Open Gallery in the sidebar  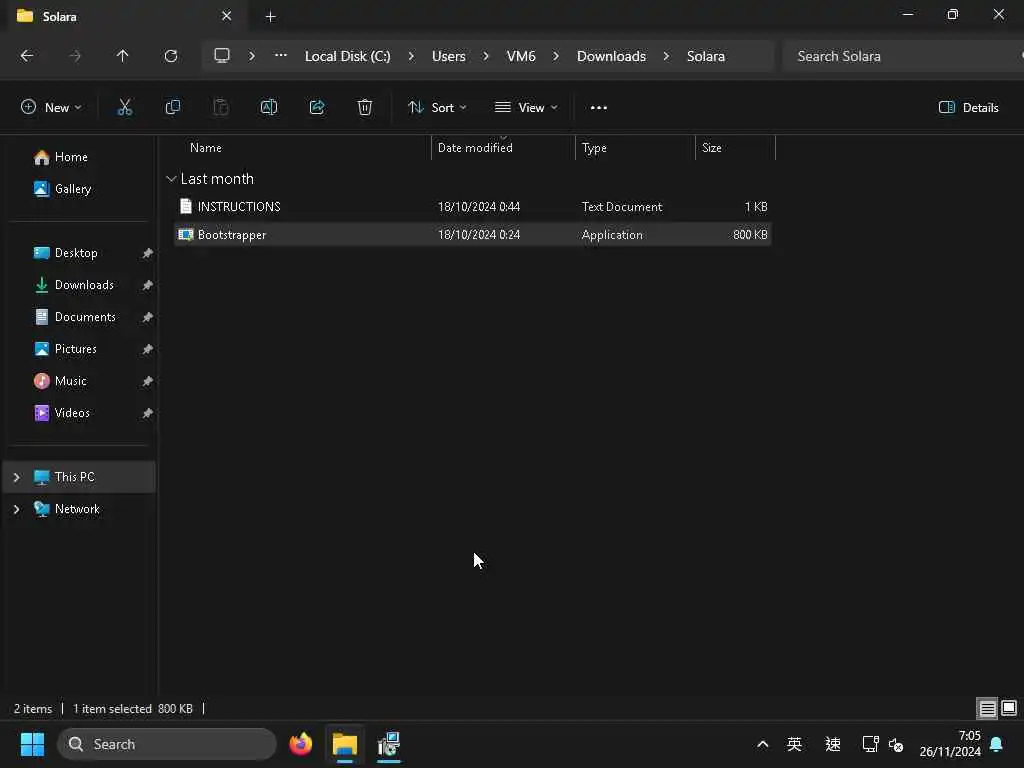(x=72, y=189)
